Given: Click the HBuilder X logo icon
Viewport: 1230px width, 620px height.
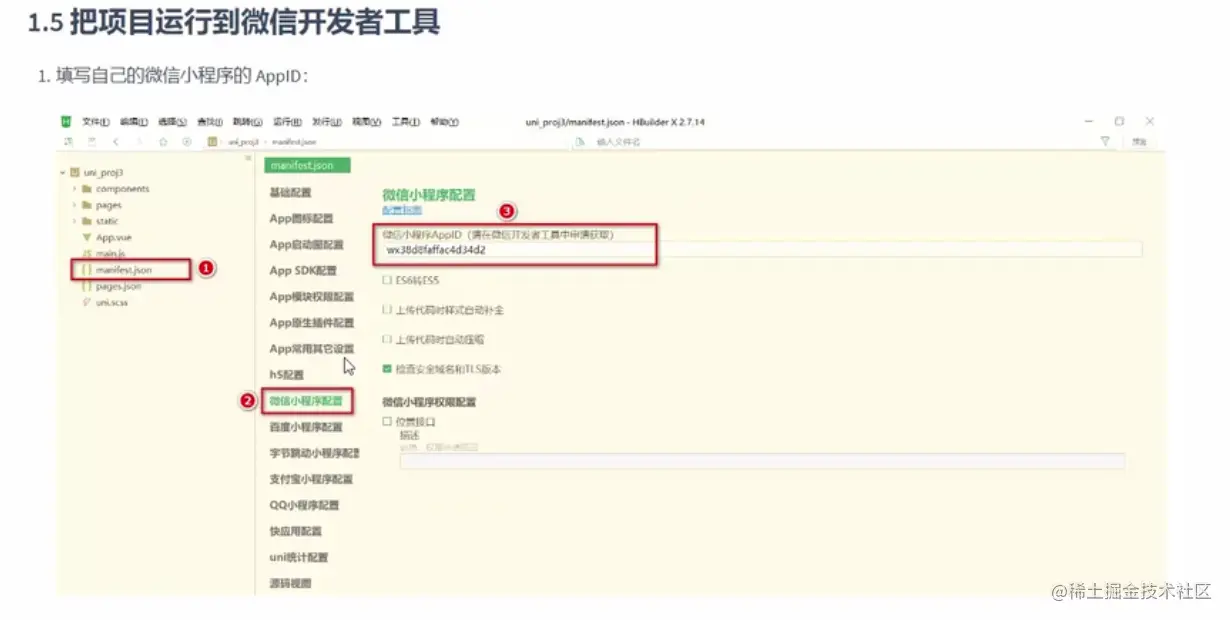Looking at the screenshot, I should tap(66, 122).
